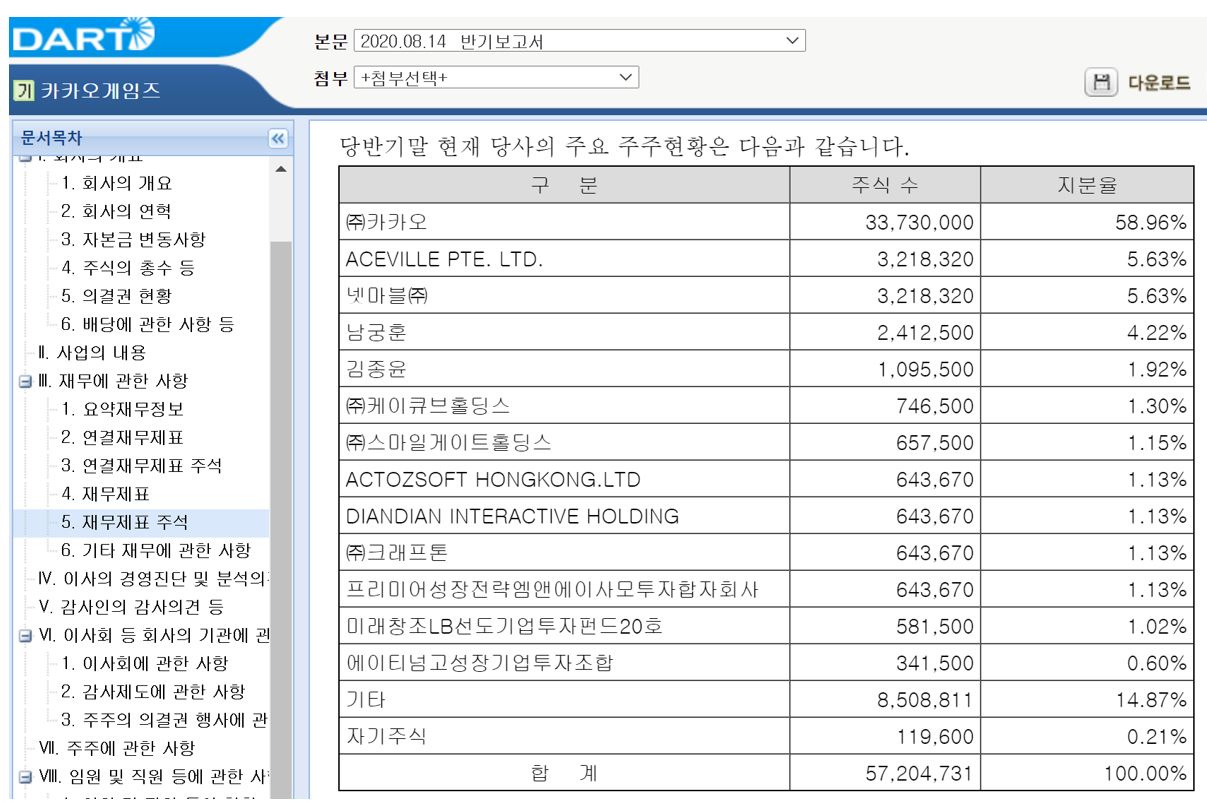Click the 14.87% ownership value
The image size is (1207, 803).
point(1150,702)
